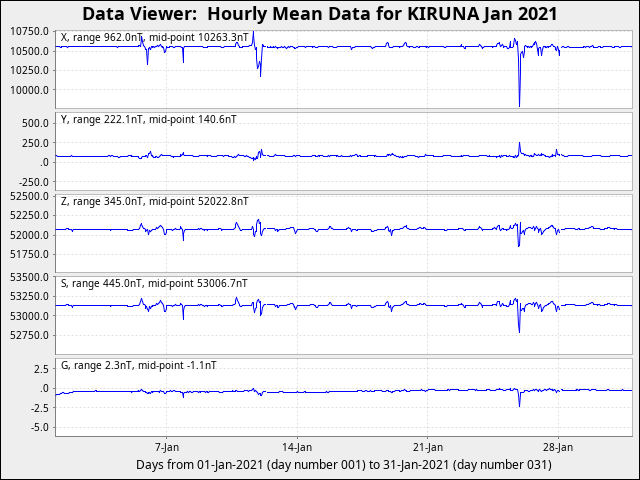Screen dimensions: 640x480
Task: Click the 51750.0 tick on Z plot axis
Action: point(27,254)
